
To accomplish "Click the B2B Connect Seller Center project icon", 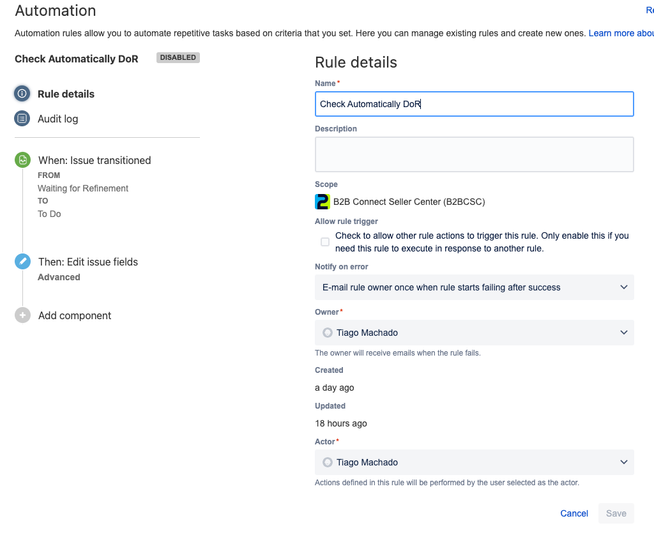I will tap(322, 202).
